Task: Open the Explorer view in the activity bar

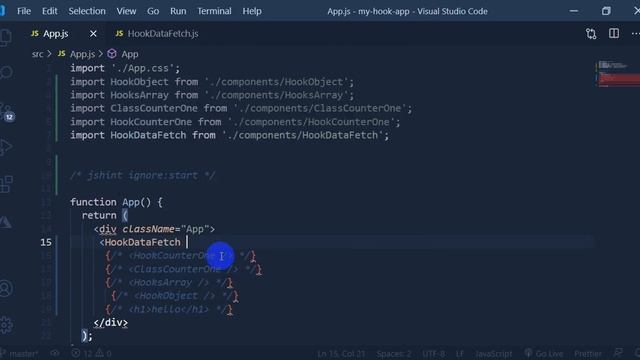Action: pyautogui.click(x=6, y=37)
